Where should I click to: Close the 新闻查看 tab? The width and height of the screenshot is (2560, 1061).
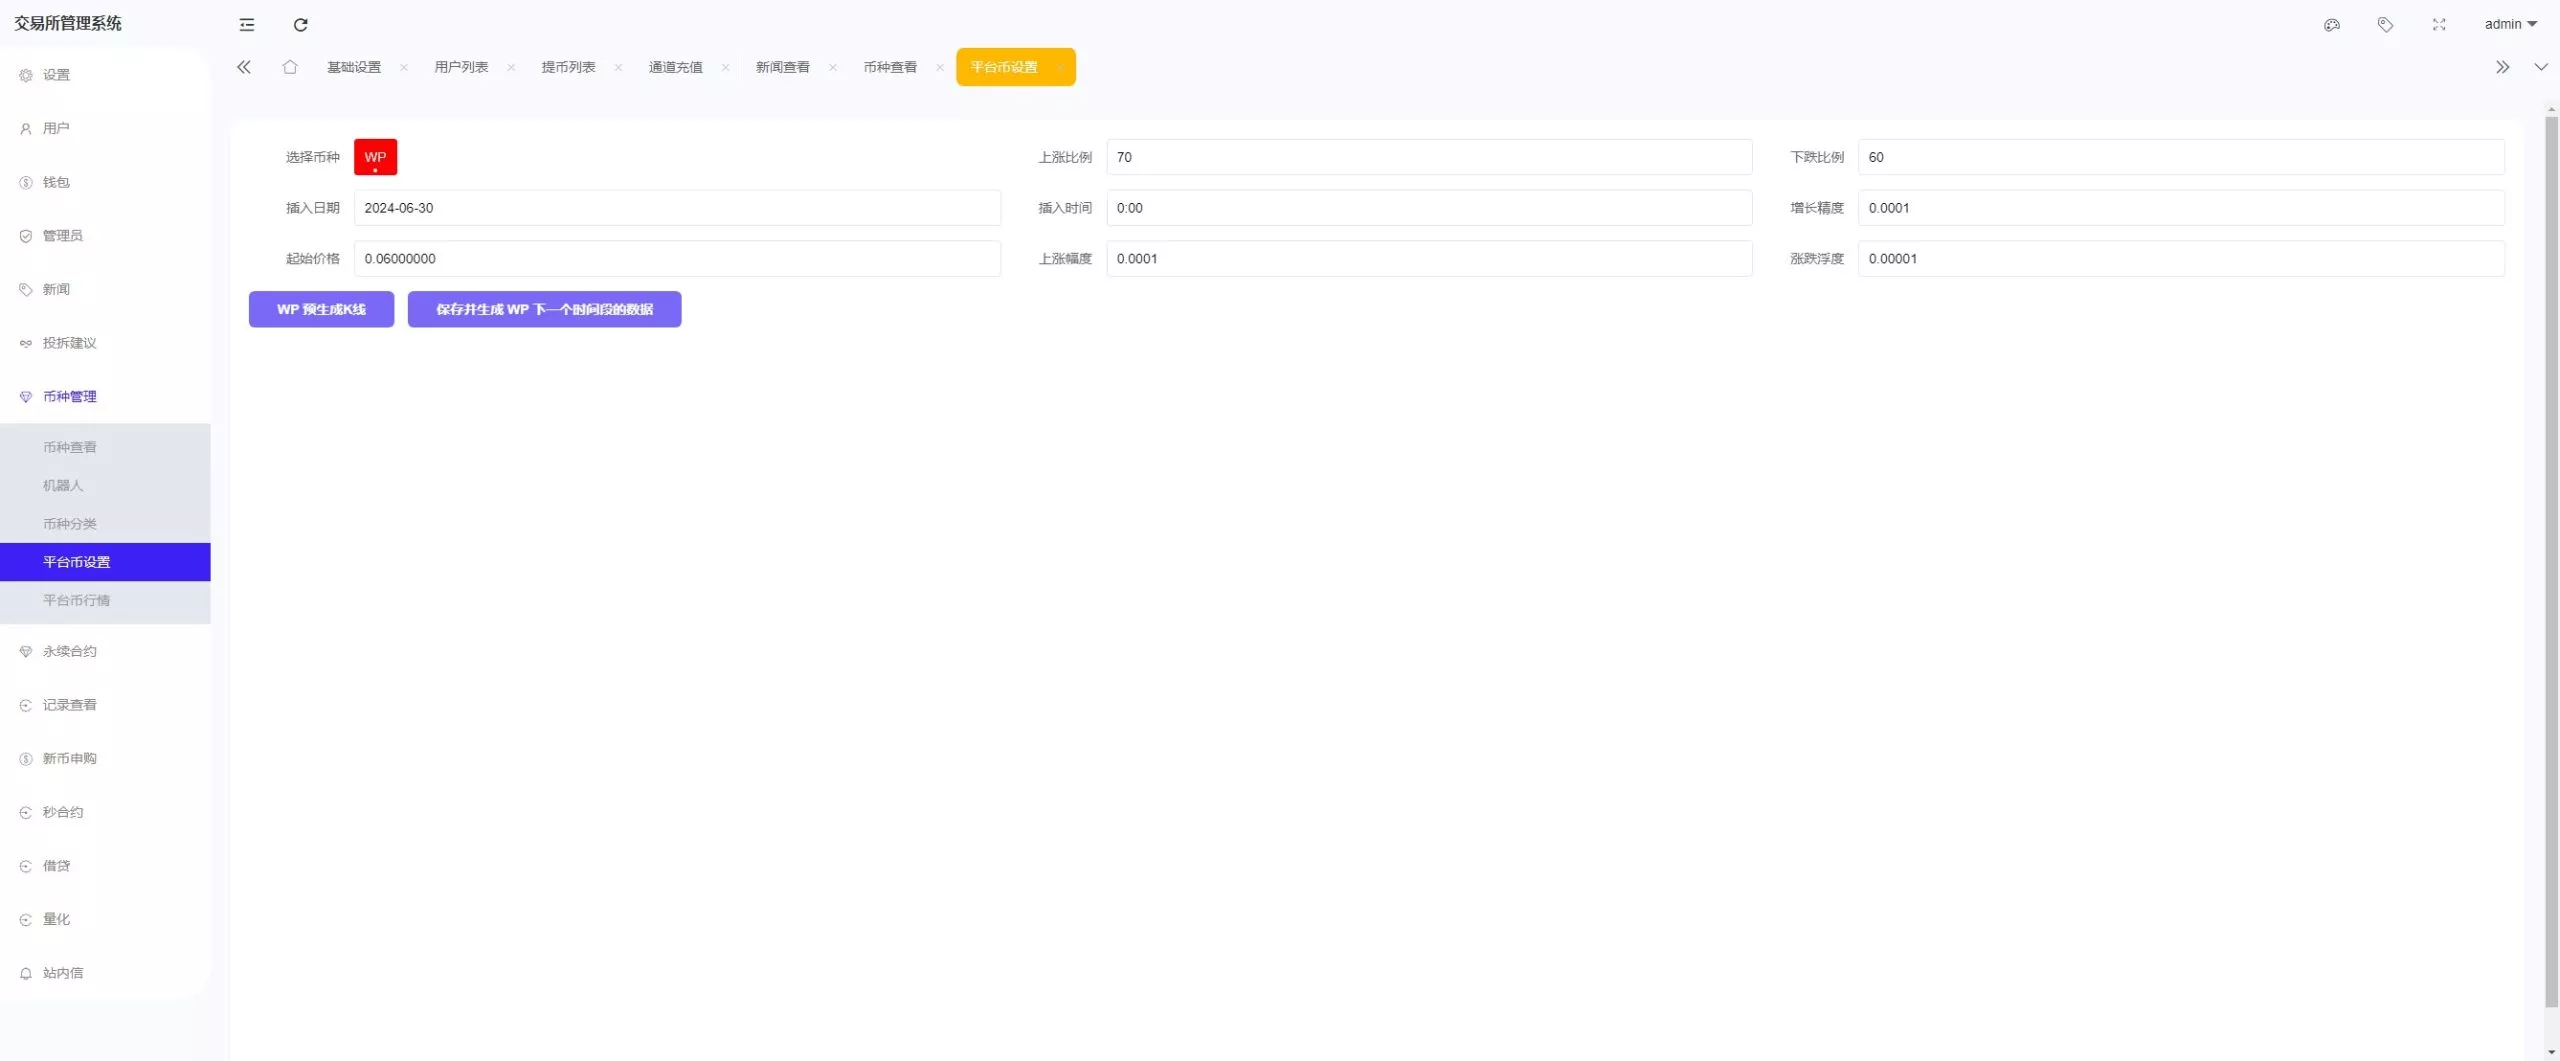point(833,67)
